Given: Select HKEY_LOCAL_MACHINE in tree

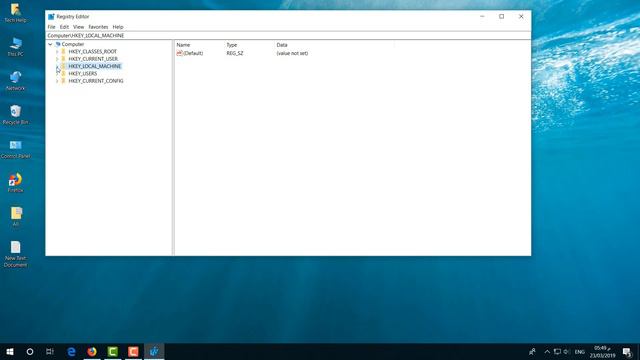Looking at the screenshot, I should point(95,66).
